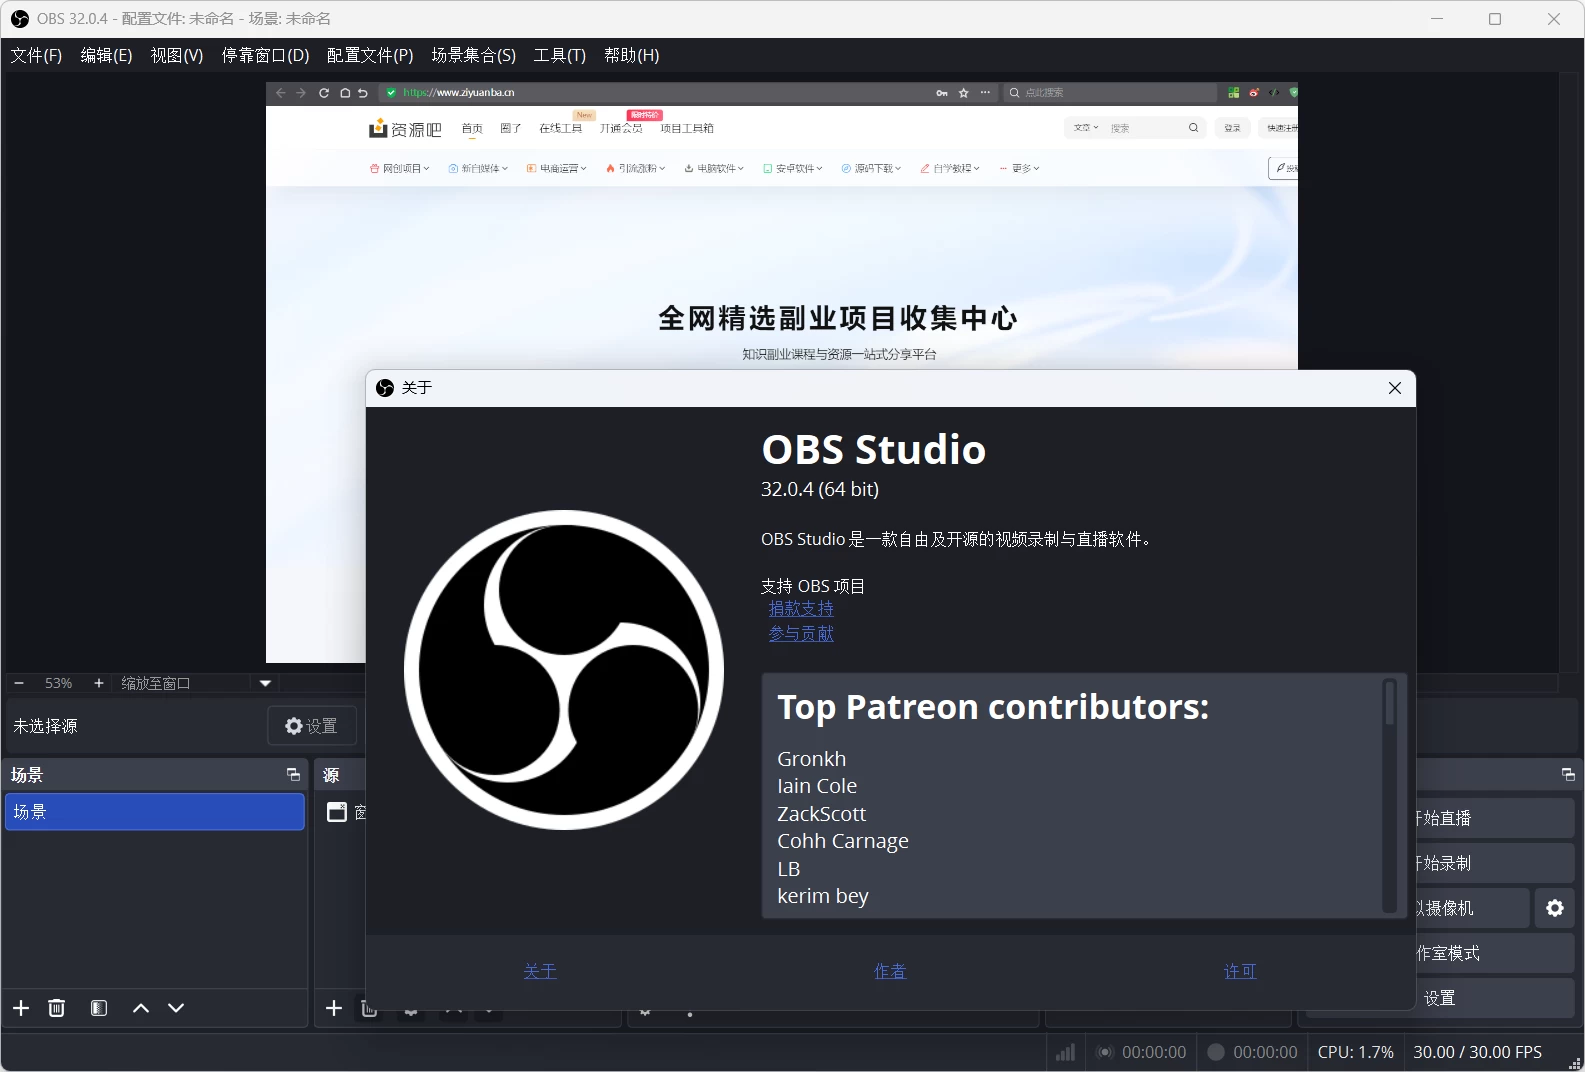Click the virtual camera 摄像机 button
This screenshot has height=1072, width=1585.
pos(1472,908)
